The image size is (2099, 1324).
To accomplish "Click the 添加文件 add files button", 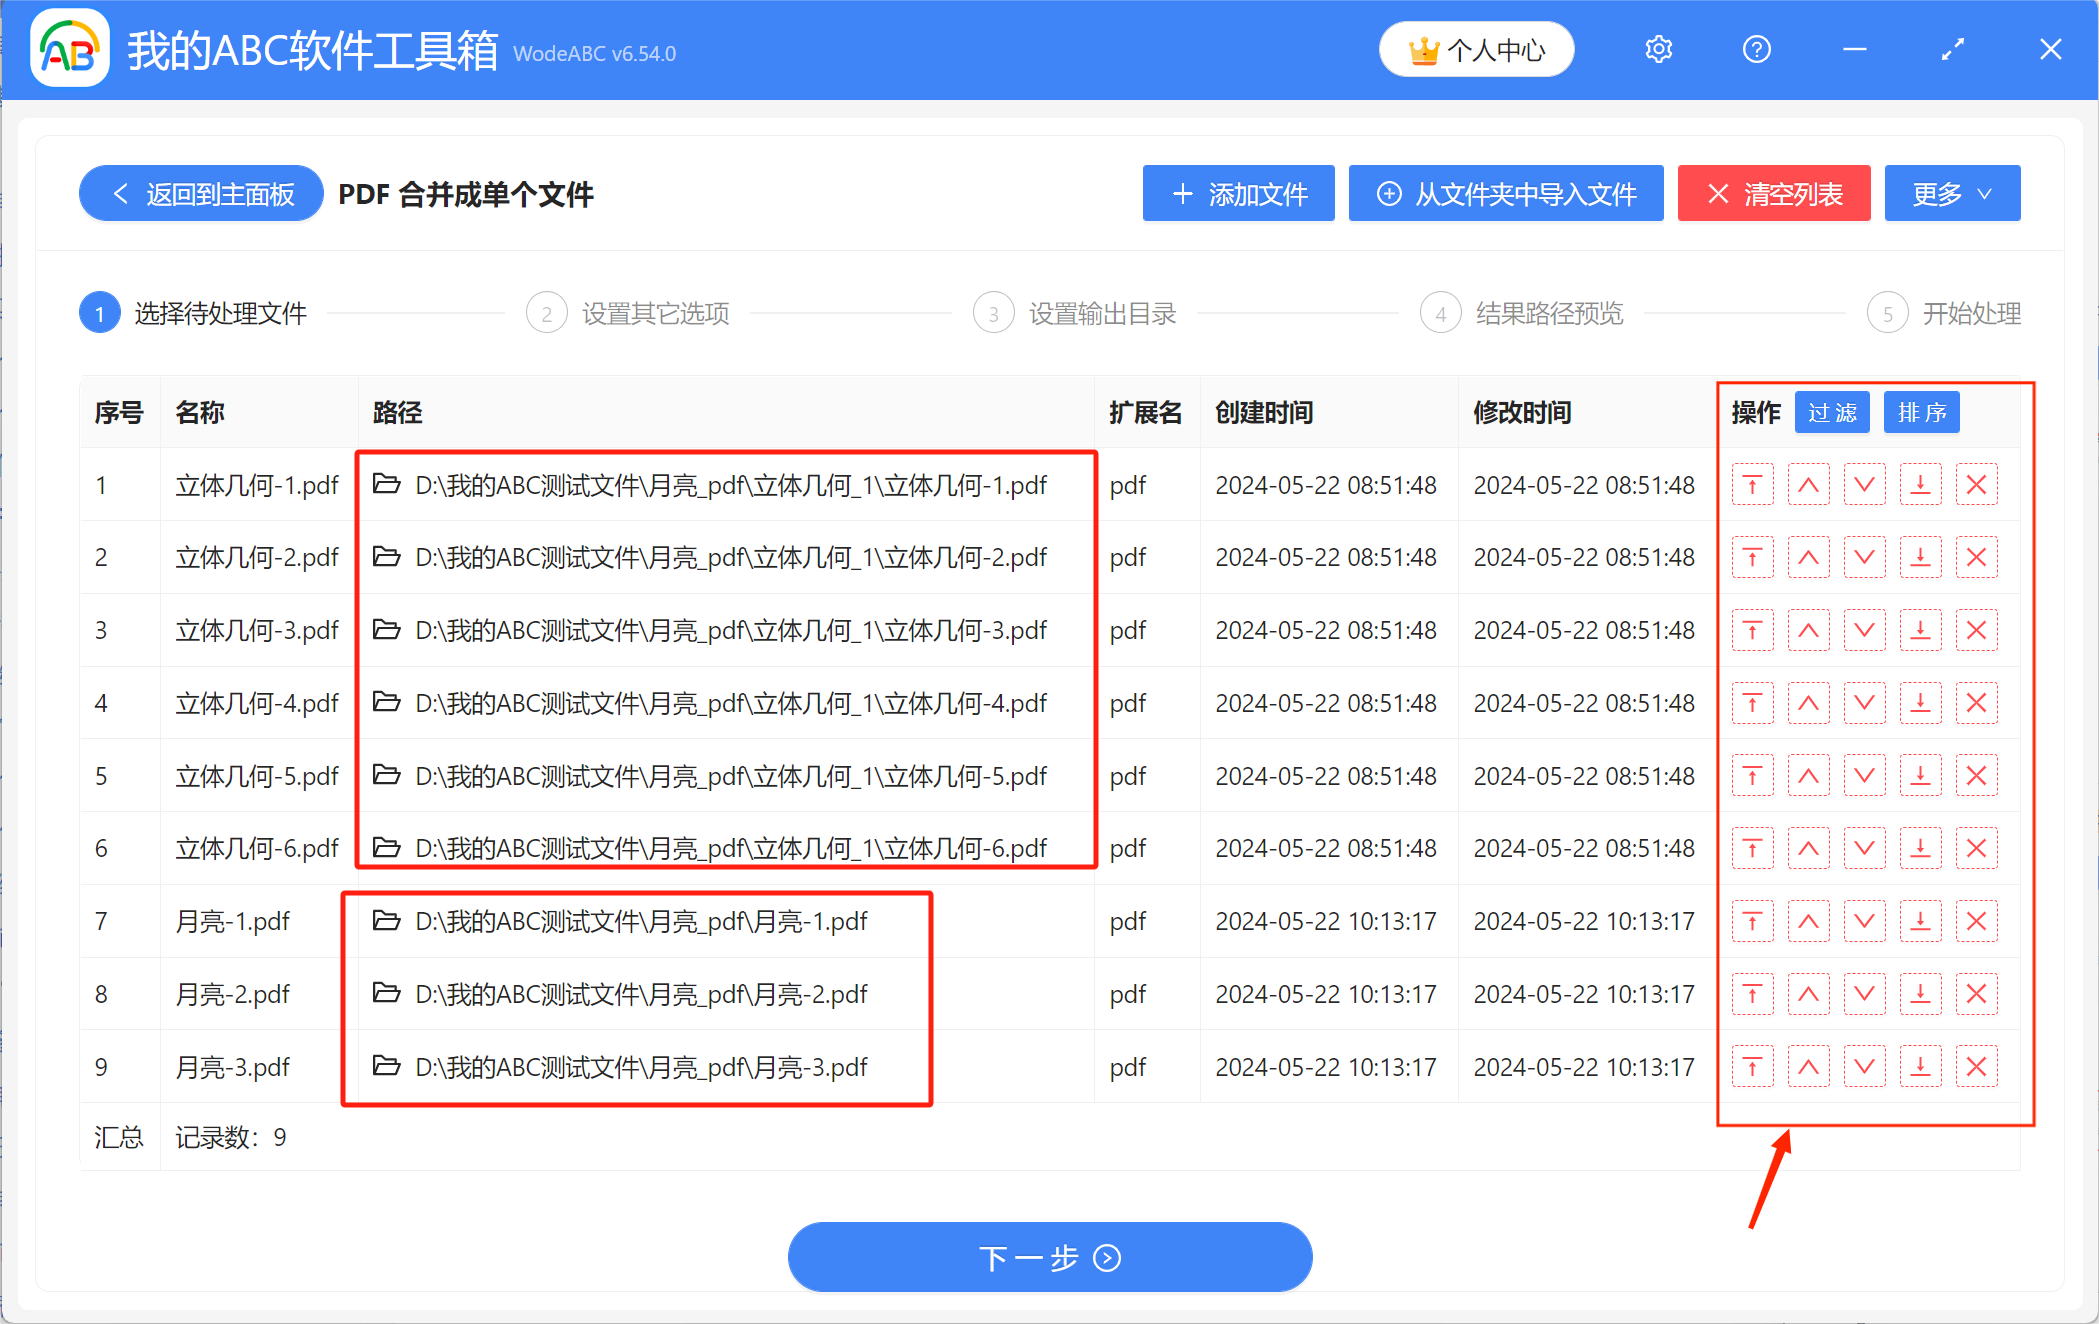I will (x=1238, y=193).
